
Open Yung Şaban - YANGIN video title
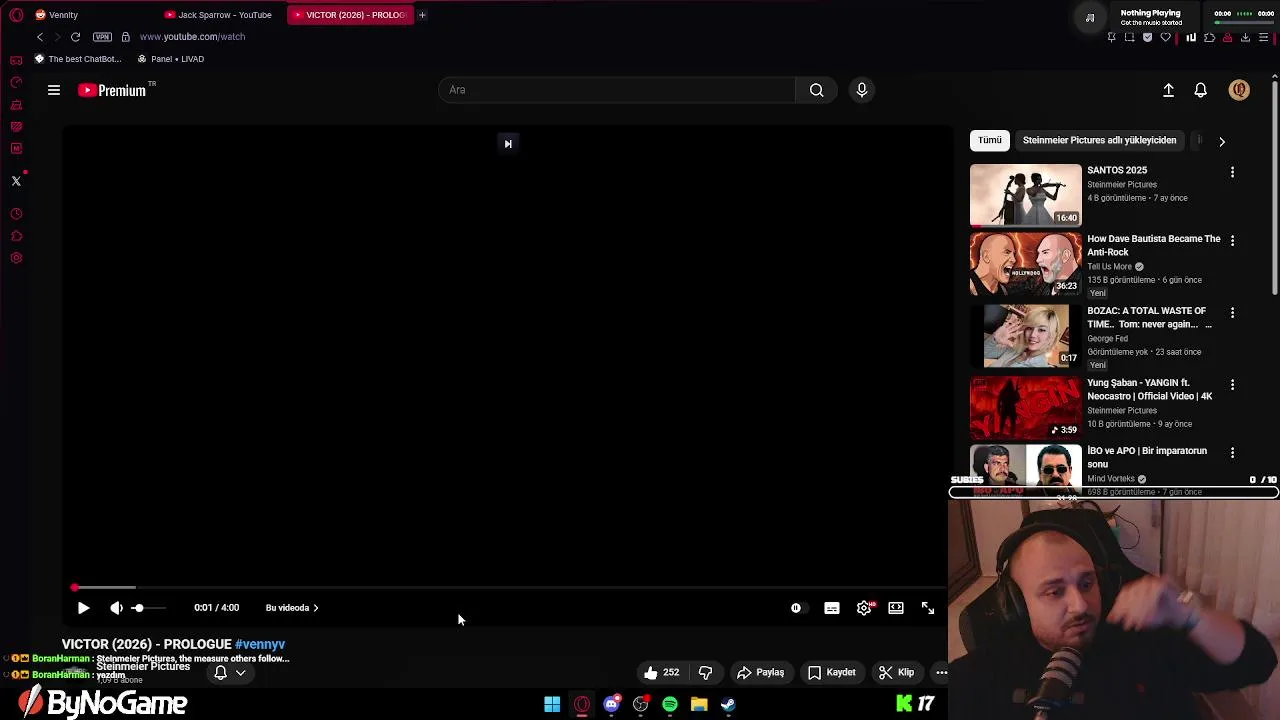pos(1150,390)
